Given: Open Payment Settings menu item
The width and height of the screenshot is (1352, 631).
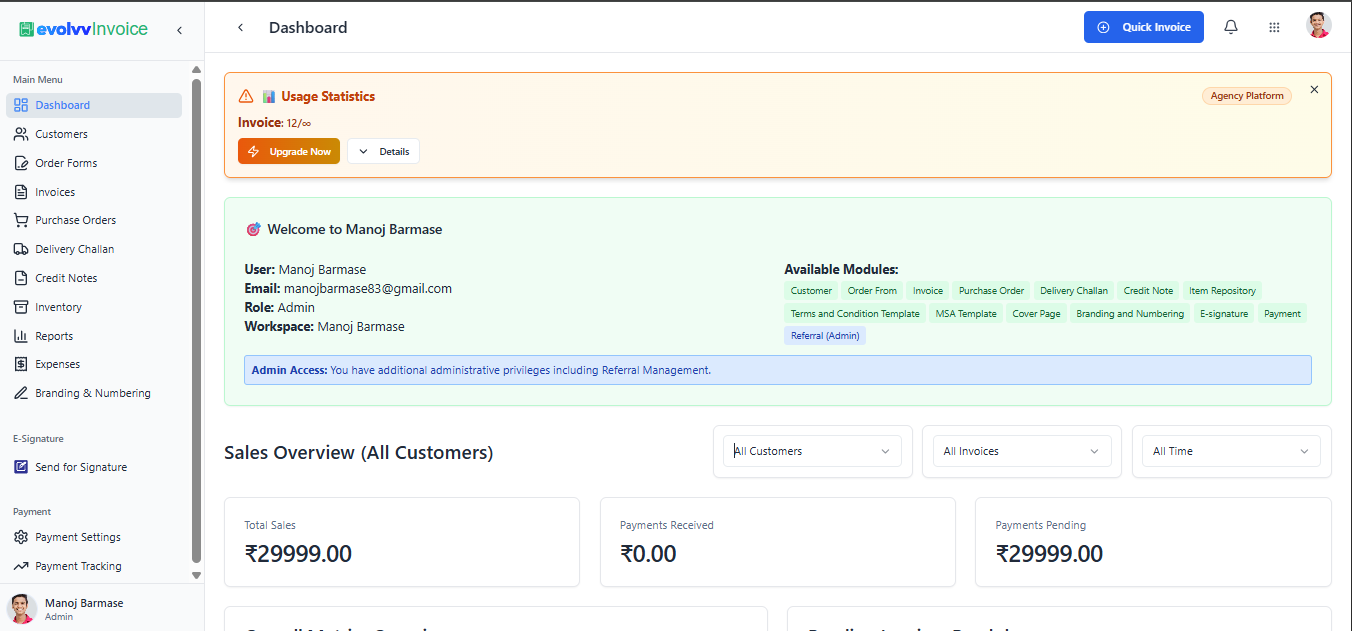Looking at the screenshot, I should point(94,537).
